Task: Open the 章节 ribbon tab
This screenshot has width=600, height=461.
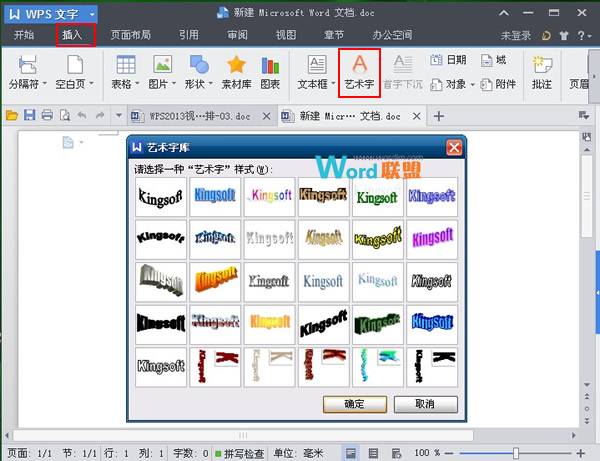Action: pyautogui.click(x=334, y=35)
